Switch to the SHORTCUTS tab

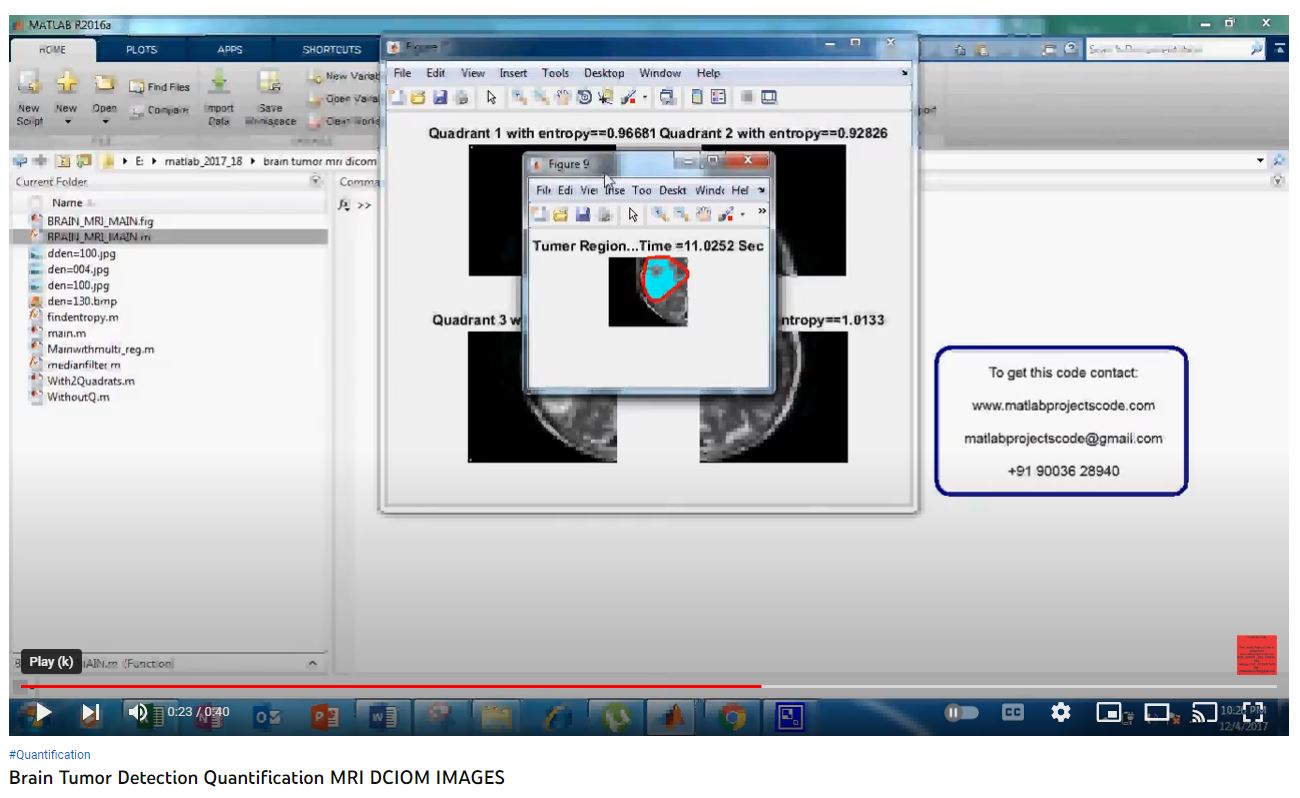[332, 50]
